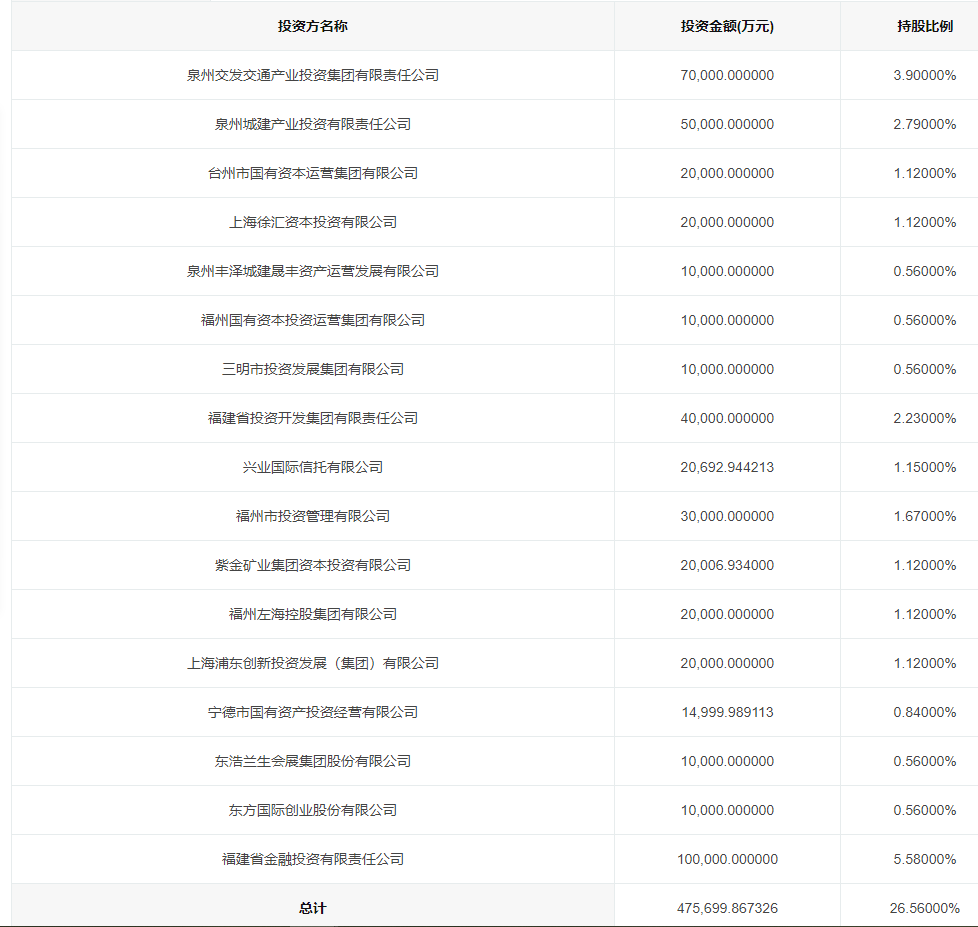Screen dimensions: 978x927
Task: Select 兴业国际信托有限公司 cell
Action: (x=312, y=467)
